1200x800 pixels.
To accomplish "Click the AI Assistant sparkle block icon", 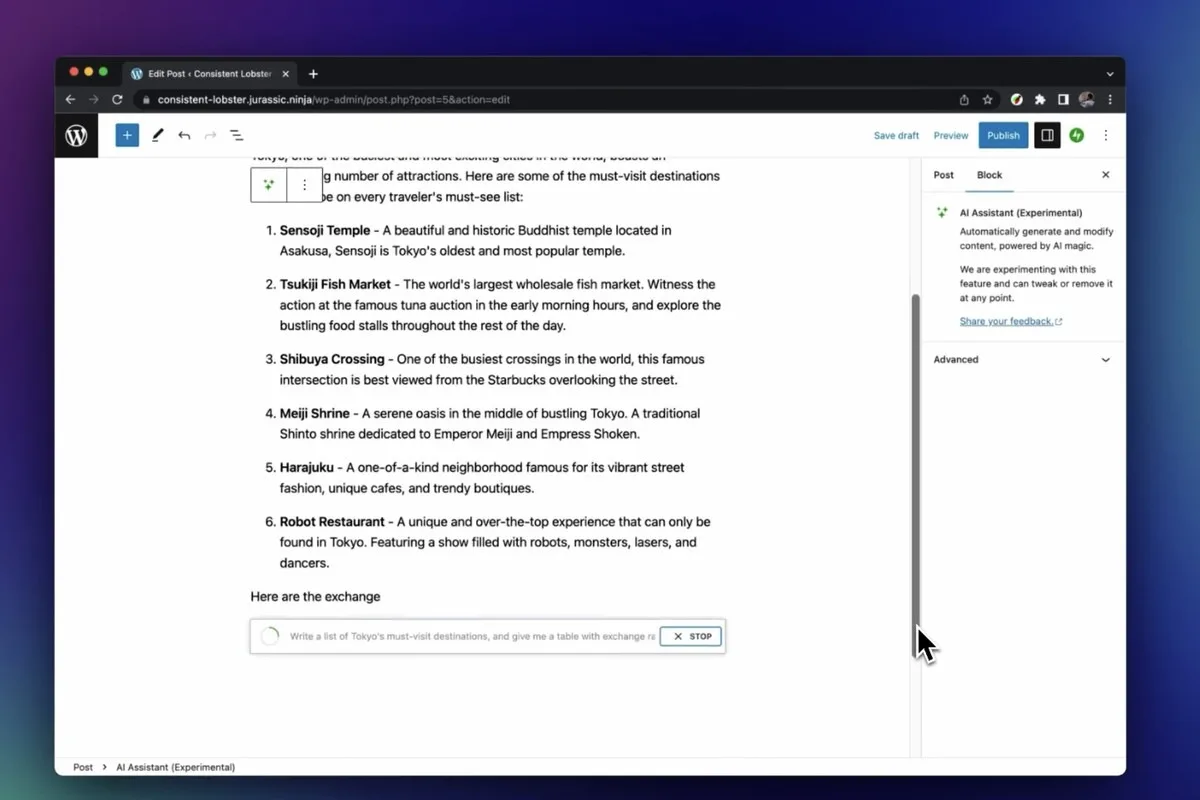I will point(269,185).
